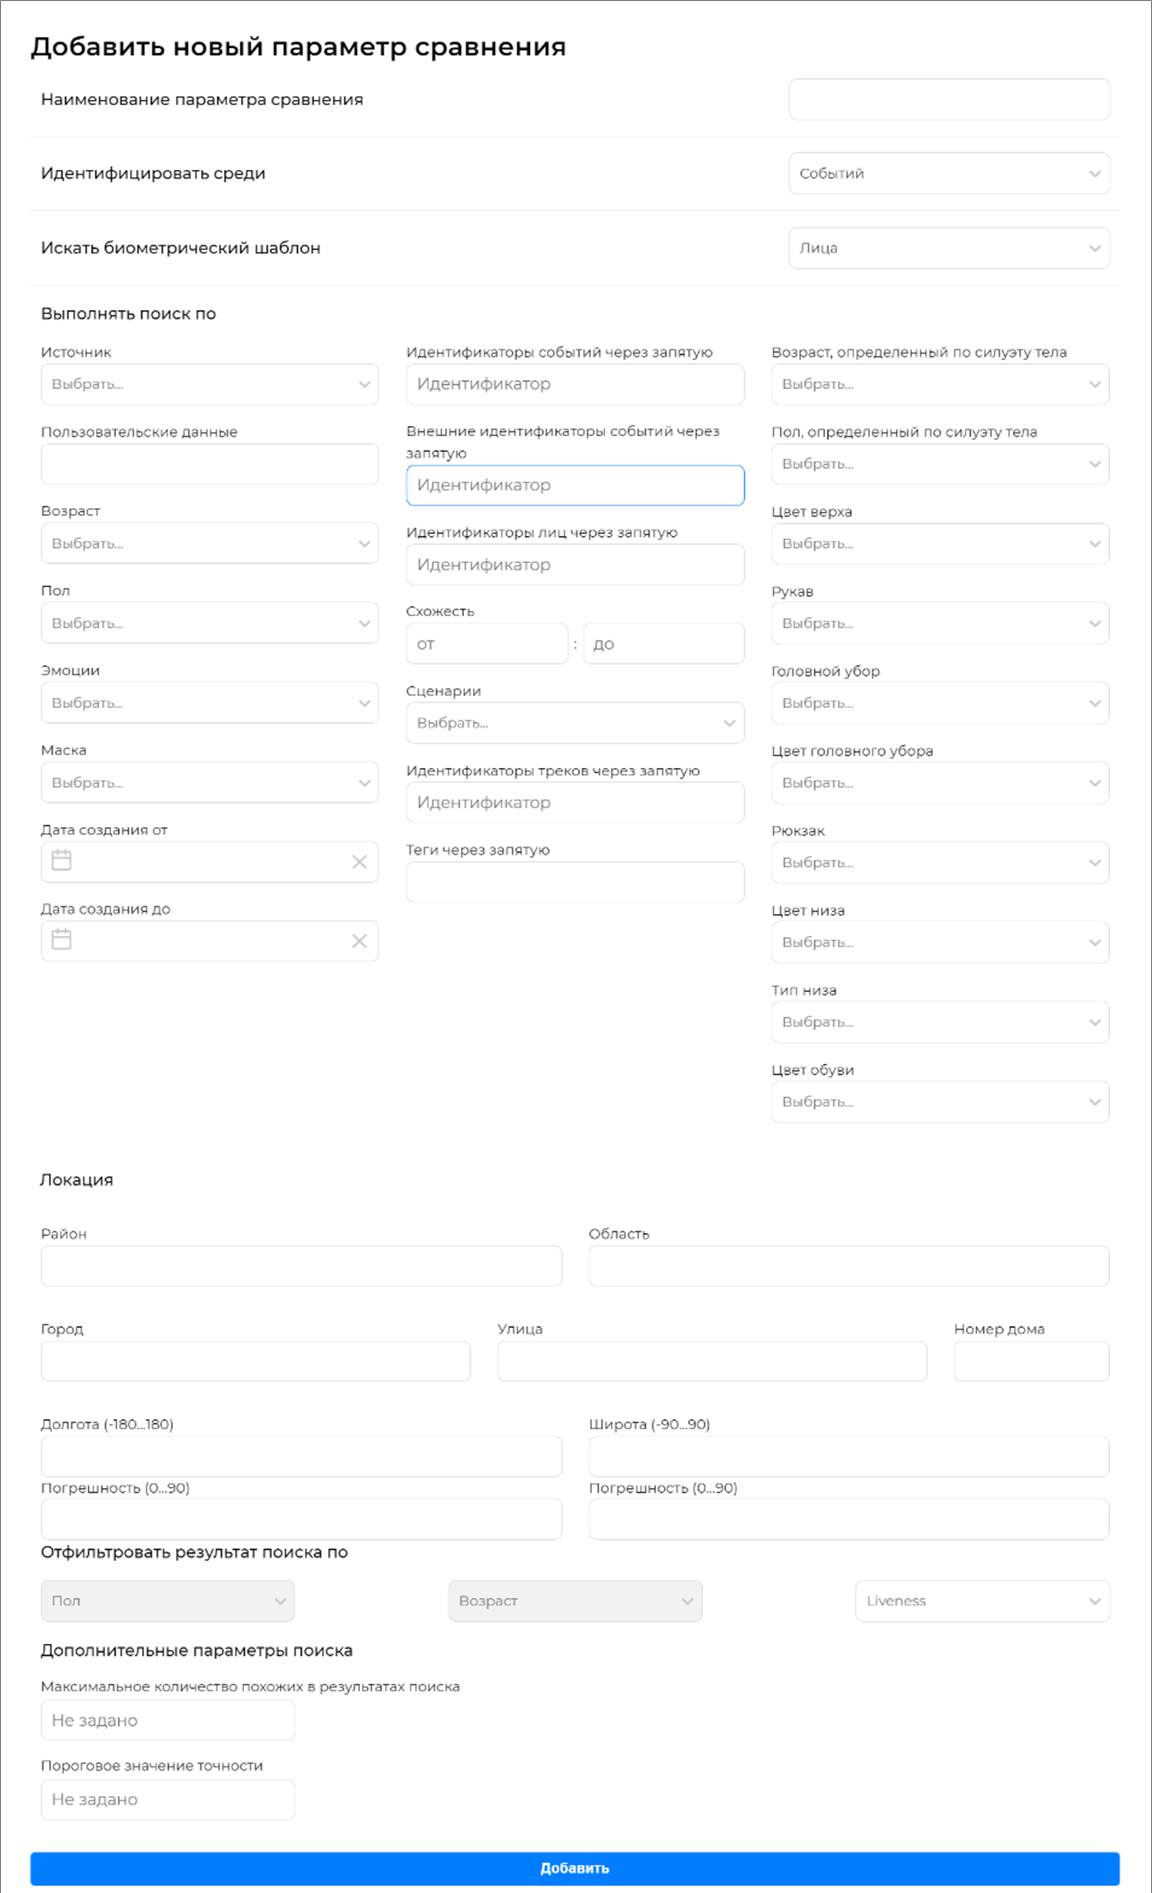Image resolution: width=1152 pixels, height=1893 pixels.
Task: Expand the 'Цвет верха' dropdown
Action: click(939, 544)
